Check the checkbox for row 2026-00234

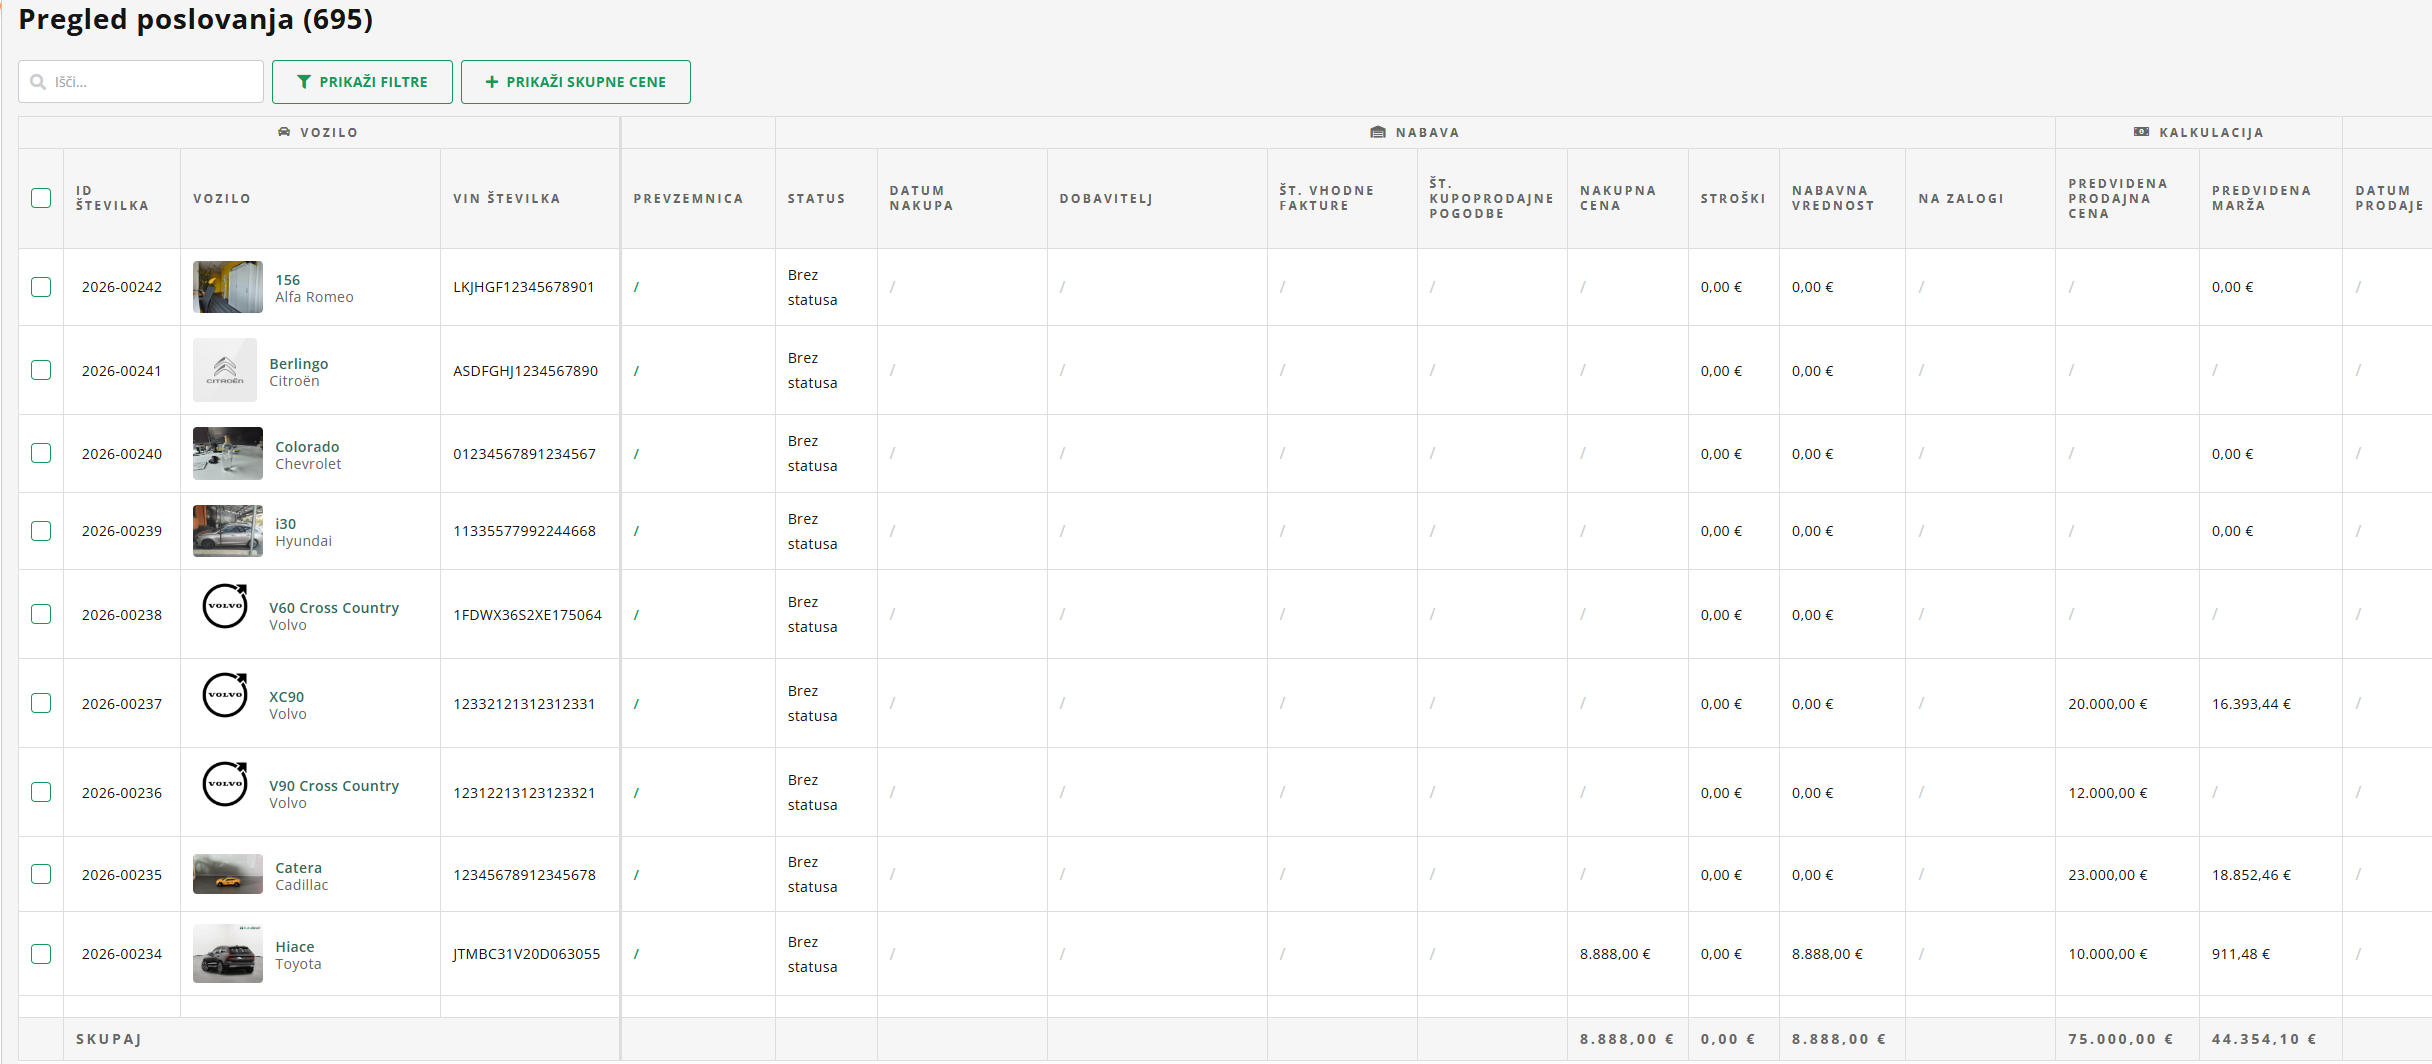41,954
